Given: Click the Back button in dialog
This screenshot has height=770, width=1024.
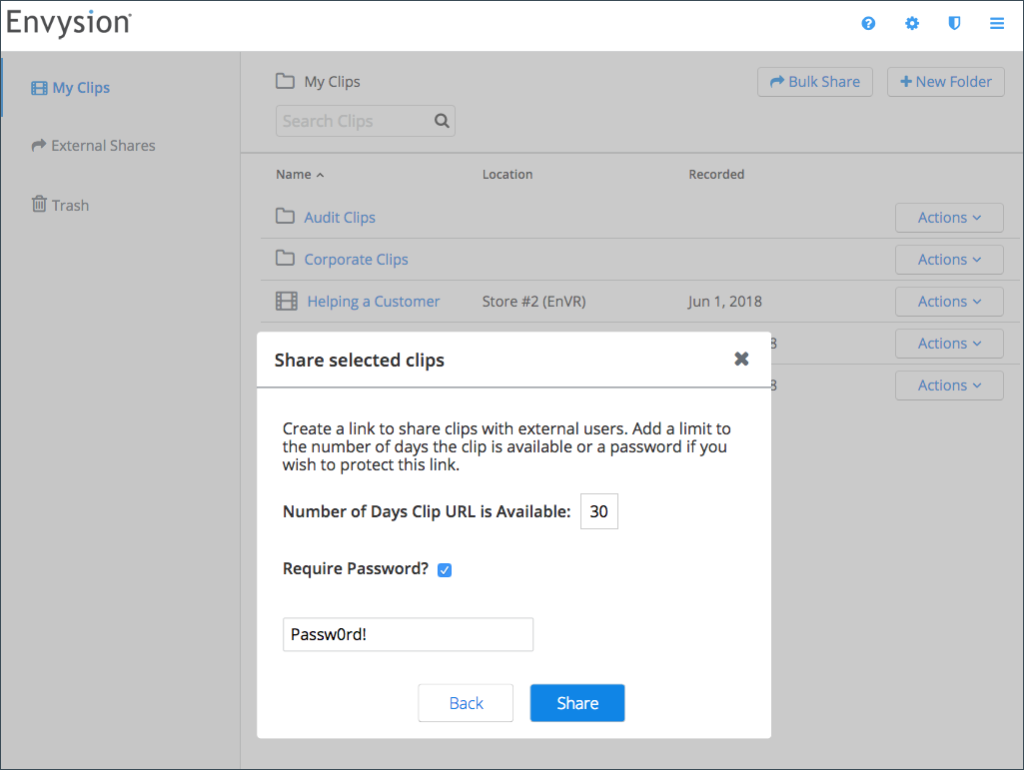Looking at the screenshot, I should coord(466,703).
